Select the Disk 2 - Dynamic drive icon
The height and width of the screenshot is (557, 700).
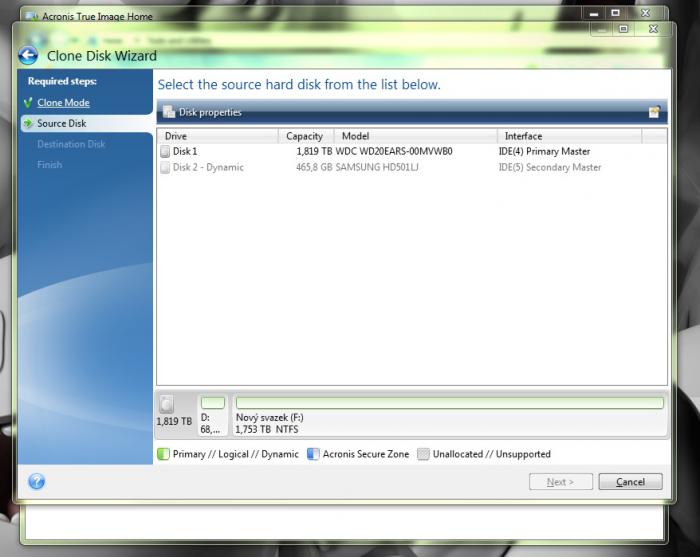click(x=166, y=168)
